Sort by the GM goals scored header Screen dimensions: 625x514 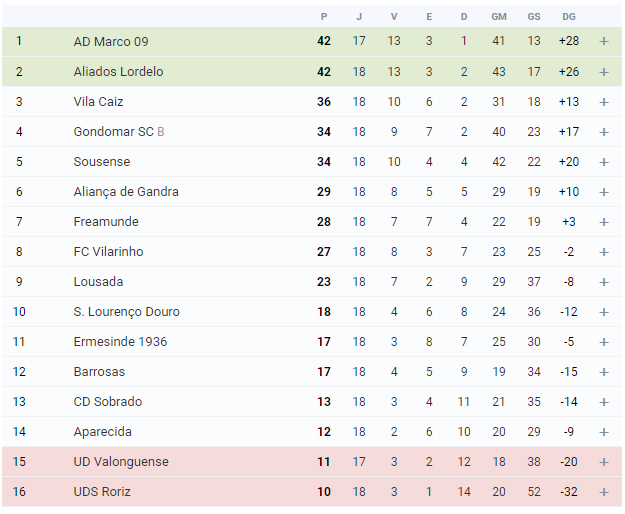(x=499, y=17)
